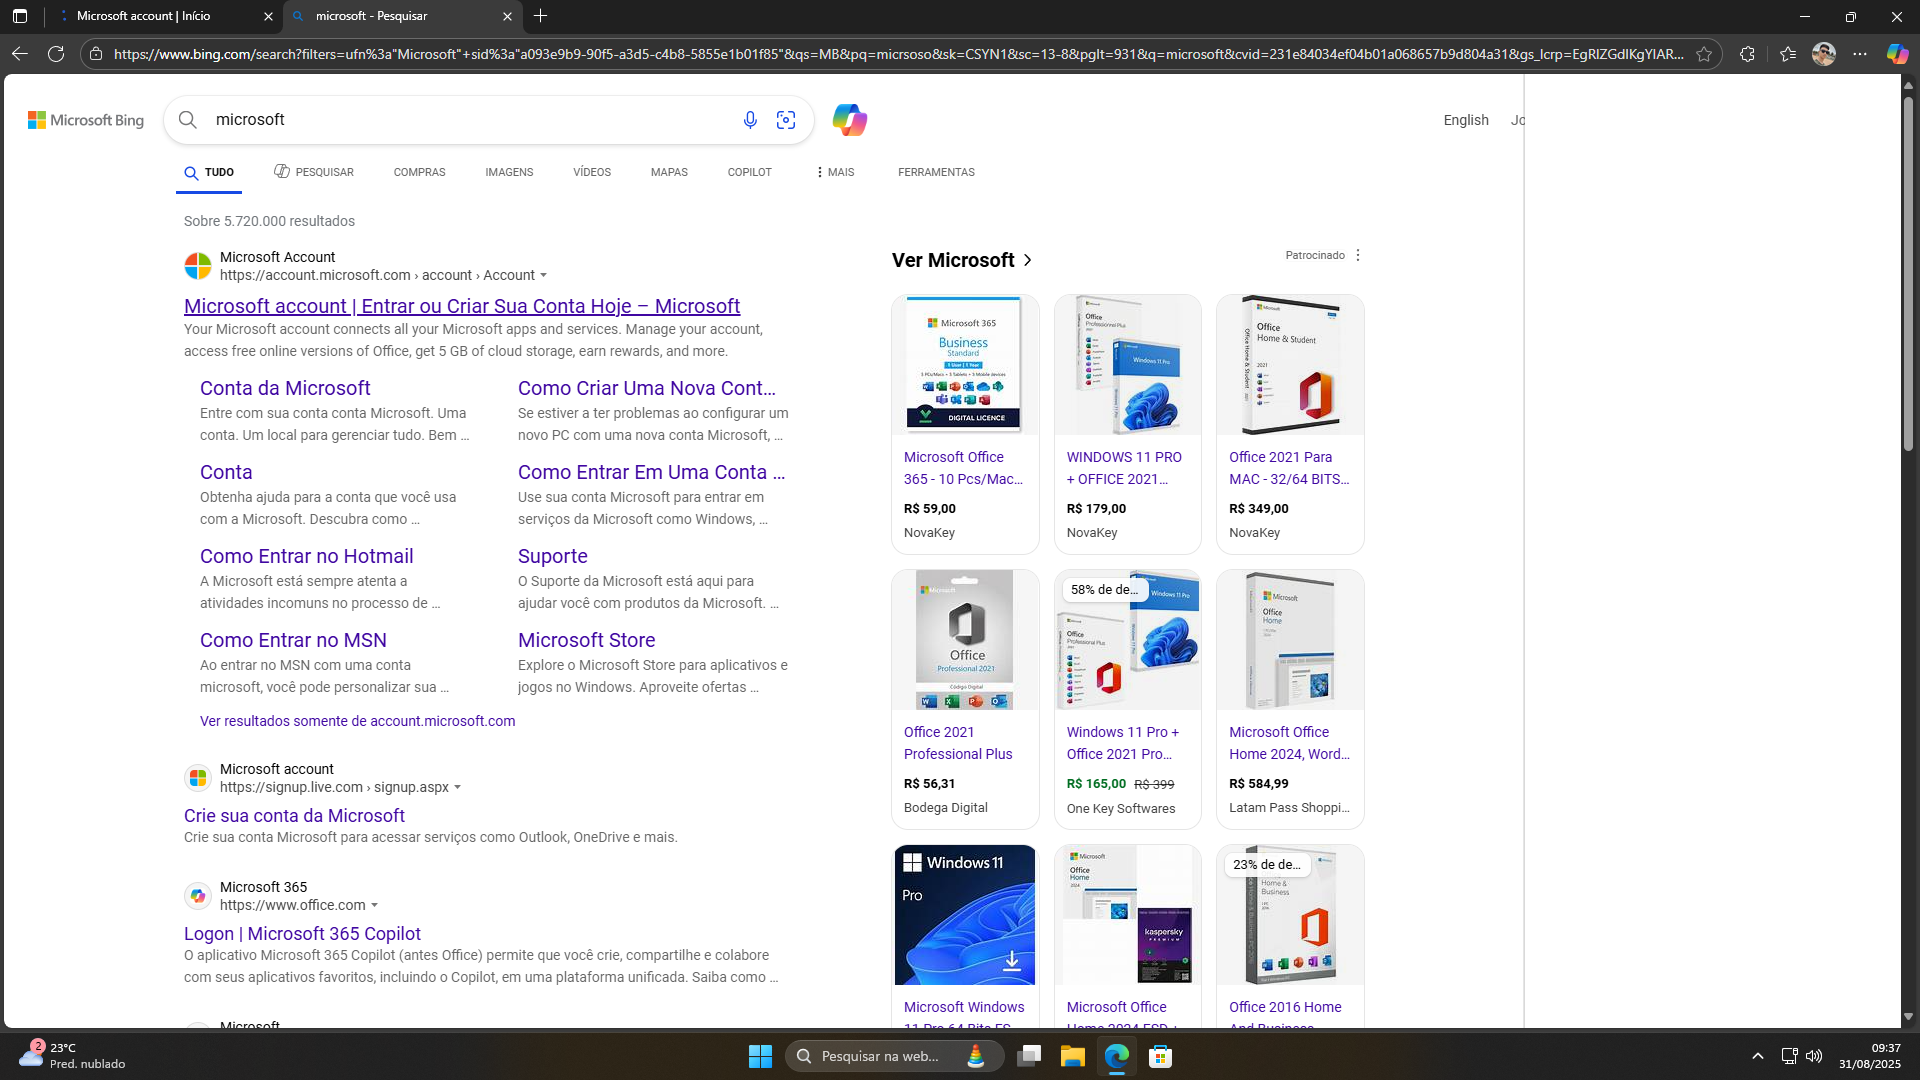
Task: Open the Microsoft Store sublink
Action: [x=587, y=640]
